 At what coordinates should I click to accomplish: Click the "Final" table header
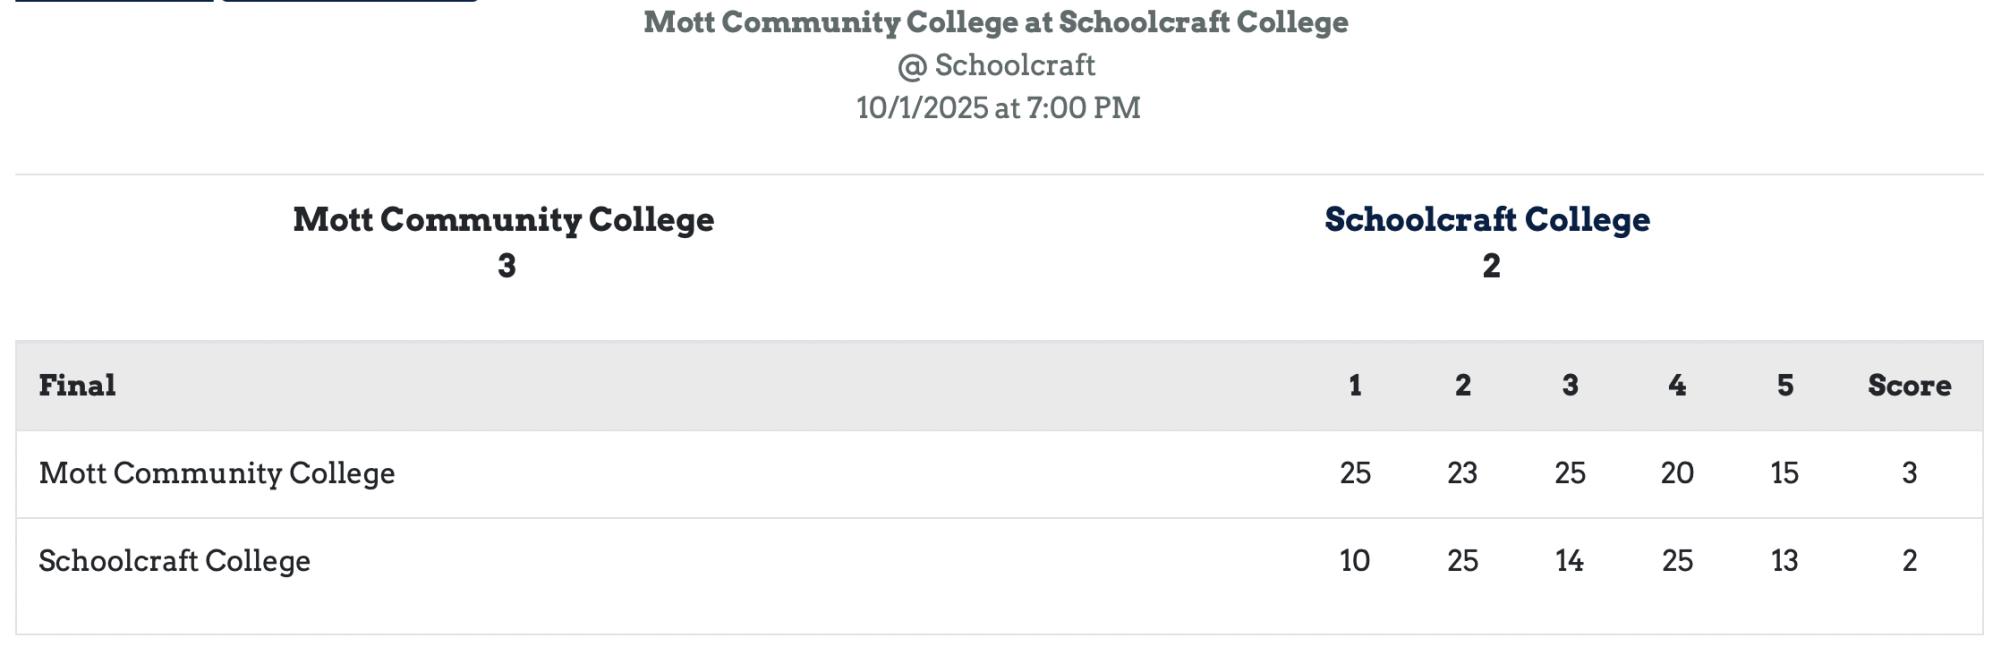tap(77, 386)
